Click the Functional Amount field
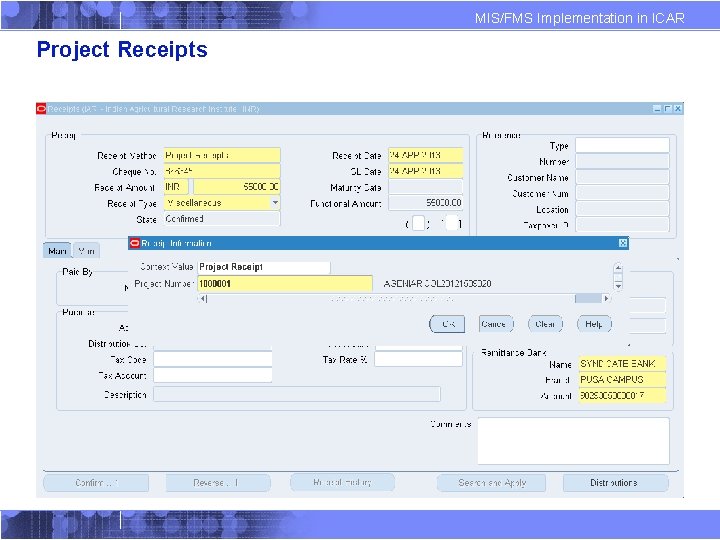The height and width of the screenshot is (540, 720). point(426,202)
